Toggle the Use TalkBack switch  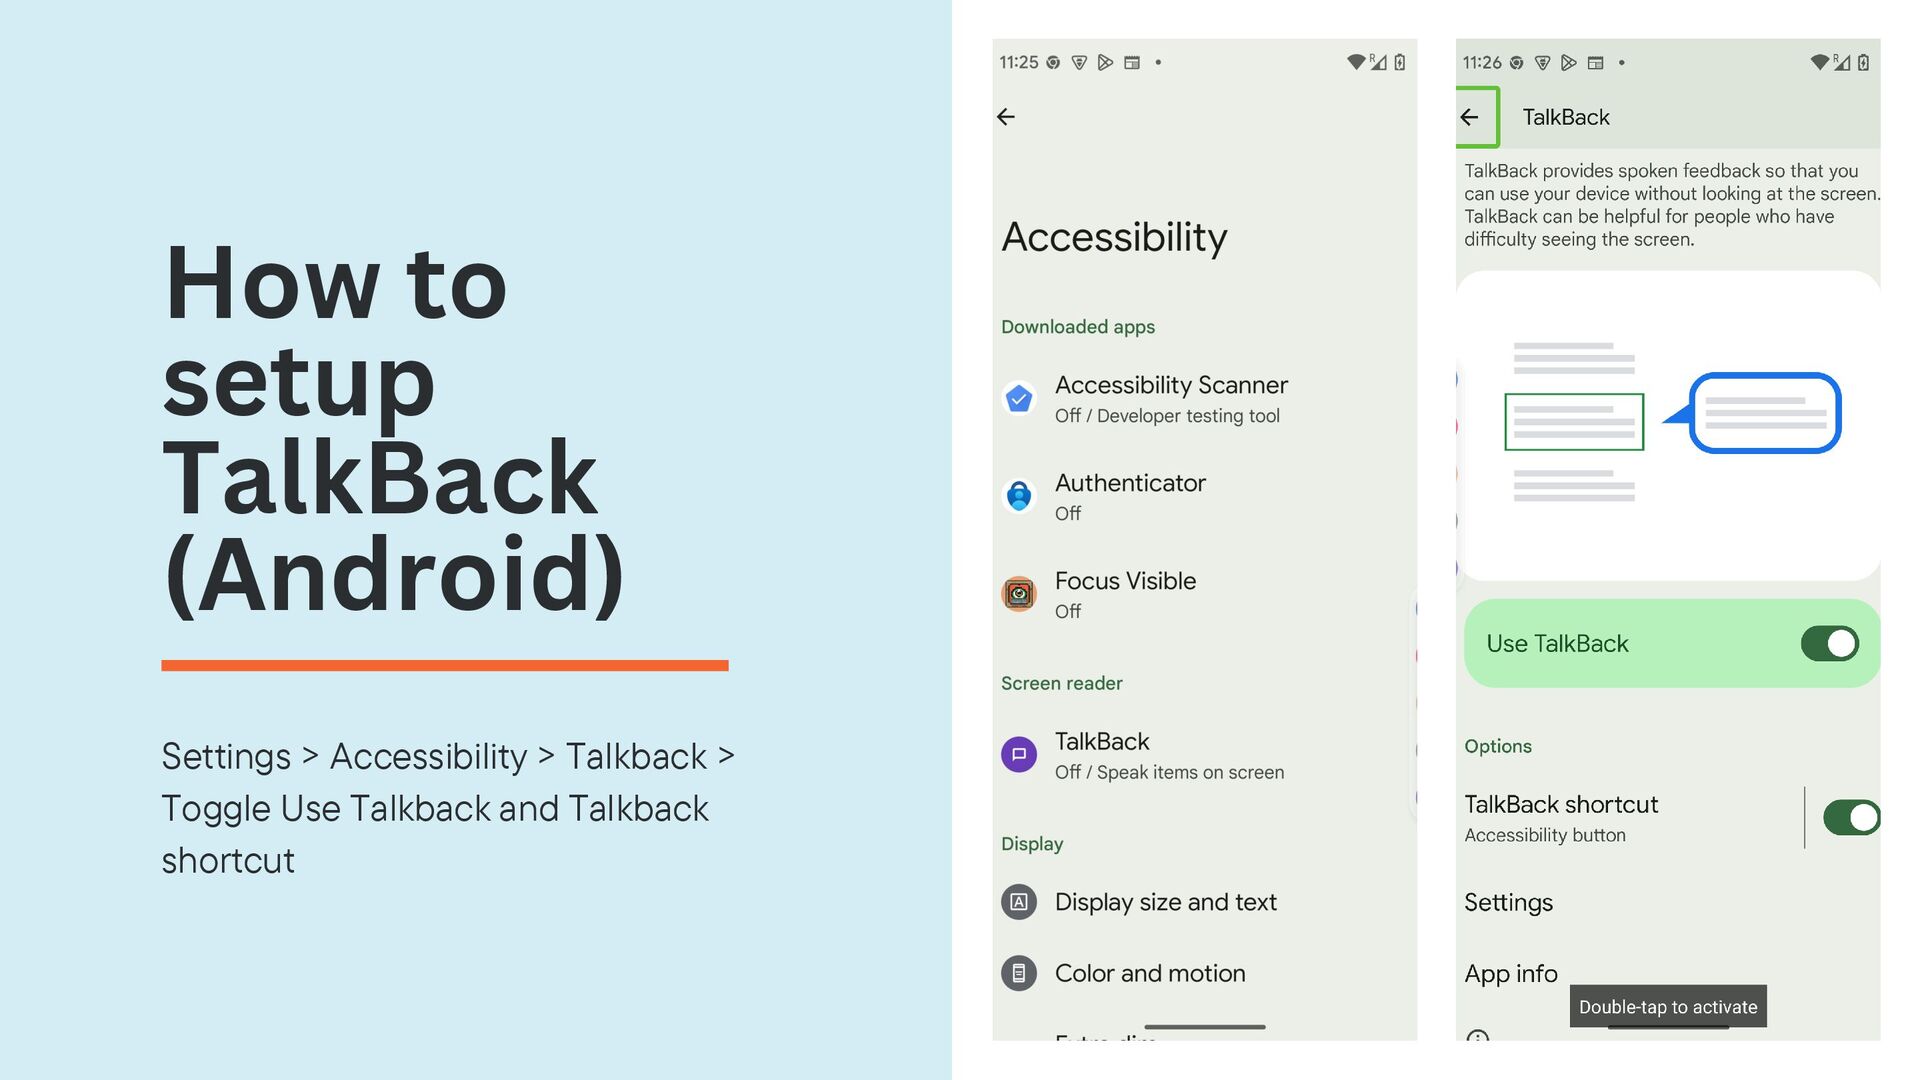(1830, 643)
